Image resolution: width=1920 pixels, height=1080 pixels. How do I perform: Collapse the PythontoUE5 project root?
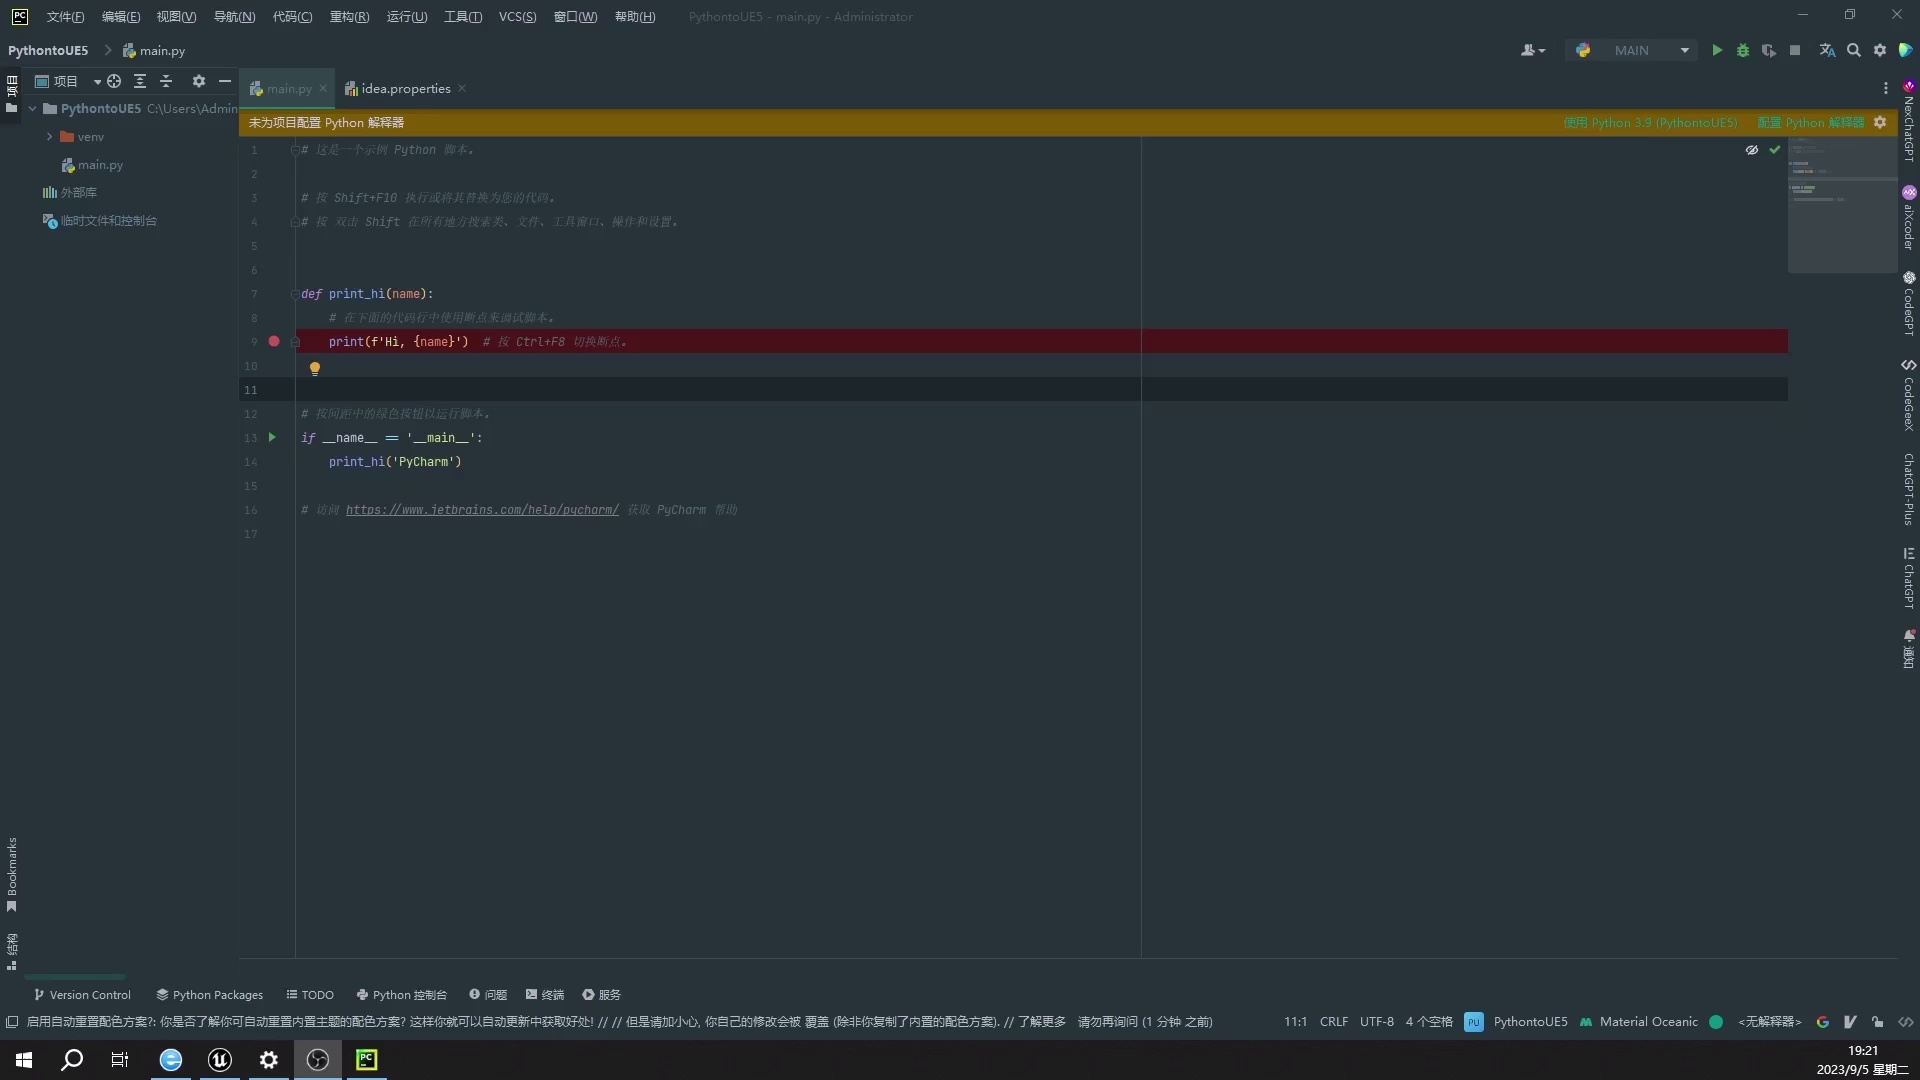click(32, 109)
